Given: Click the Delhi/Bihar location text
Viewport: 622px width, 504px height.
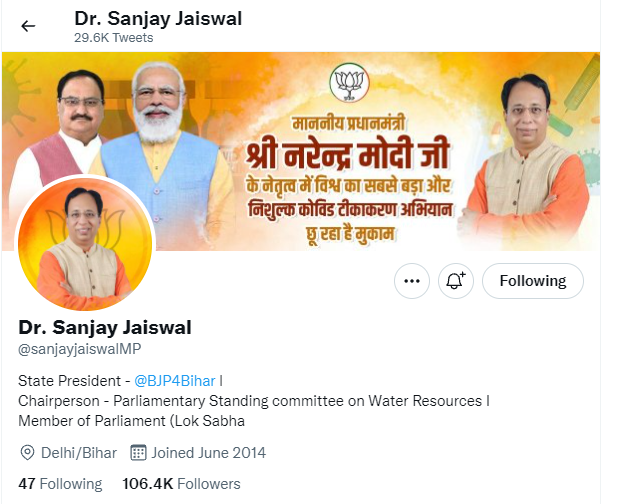Looking at the screenshot, I should pyautogui.click(x=79, y=453).
